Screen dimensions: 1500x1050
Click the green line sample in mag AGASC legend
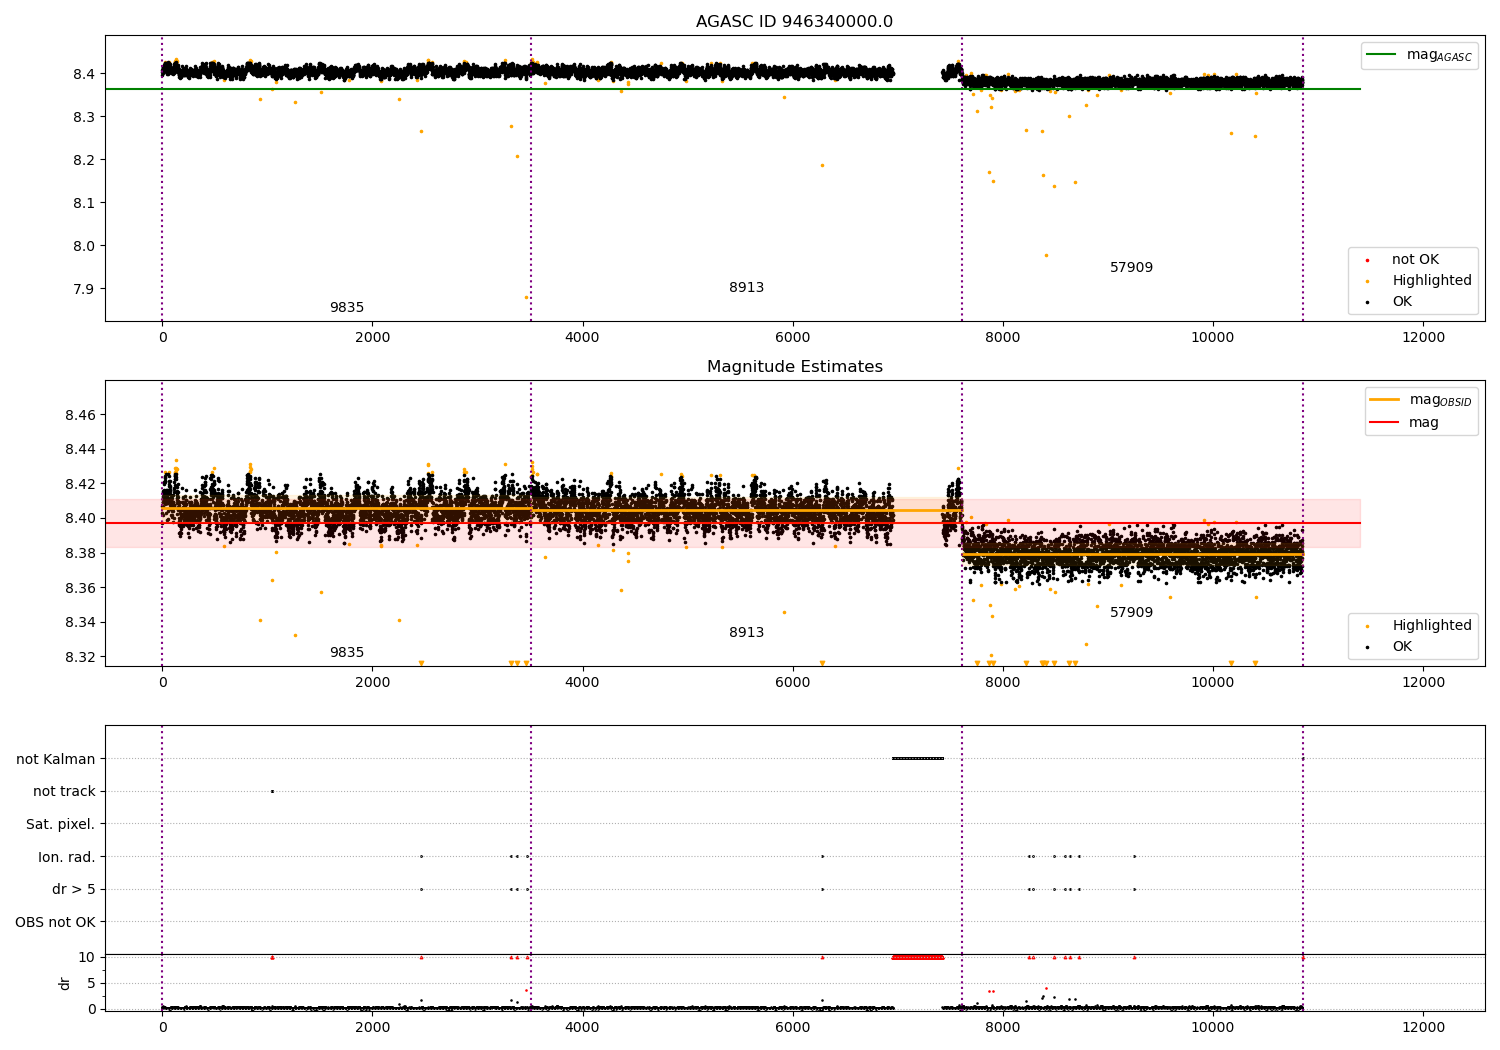point(1382,55)
